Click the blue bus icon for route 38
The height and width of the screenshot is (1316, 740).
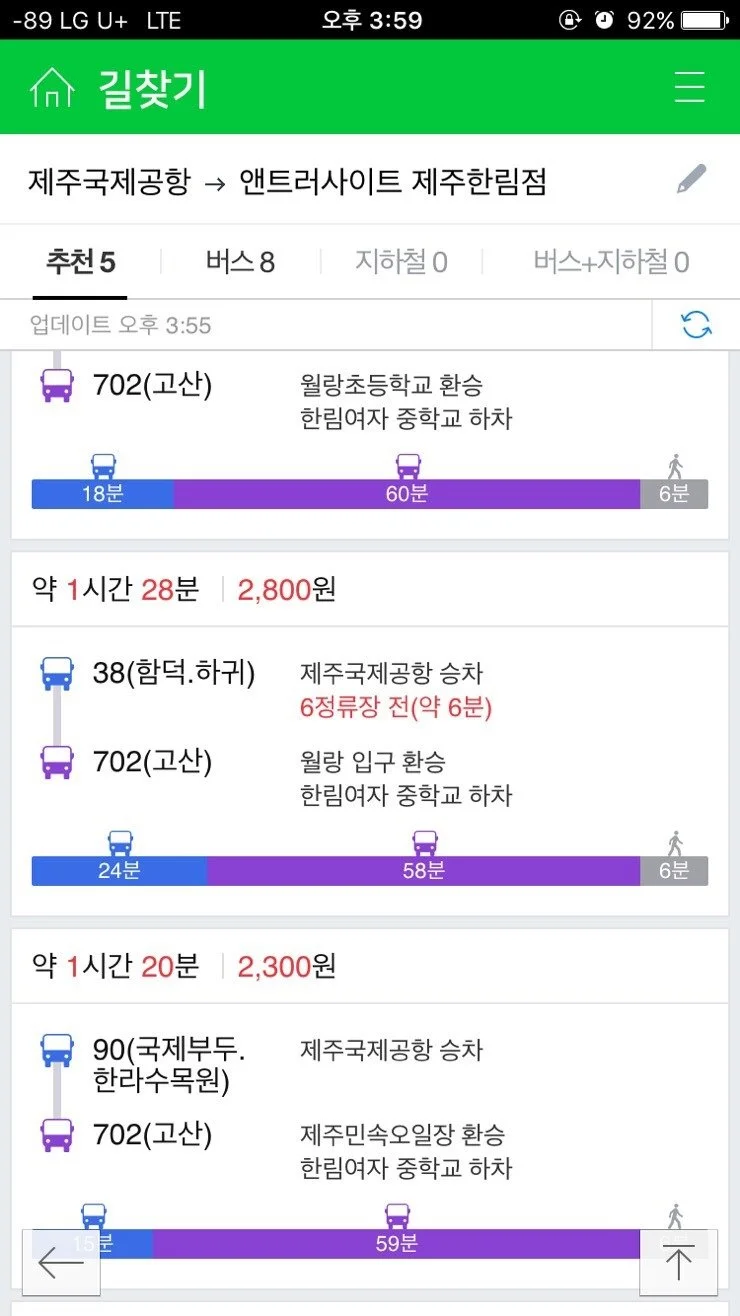55,672
